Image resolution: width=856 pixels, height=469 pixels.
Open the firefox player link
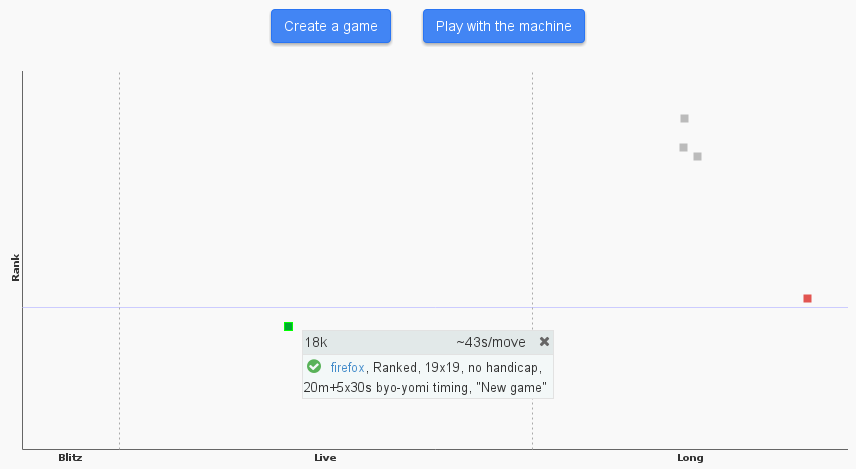tap(347, 367)
